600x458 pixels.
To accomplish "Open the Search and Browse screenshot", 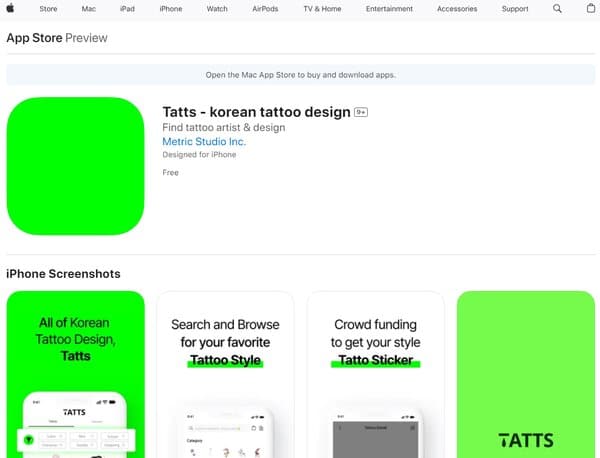I will pos(225,374).
